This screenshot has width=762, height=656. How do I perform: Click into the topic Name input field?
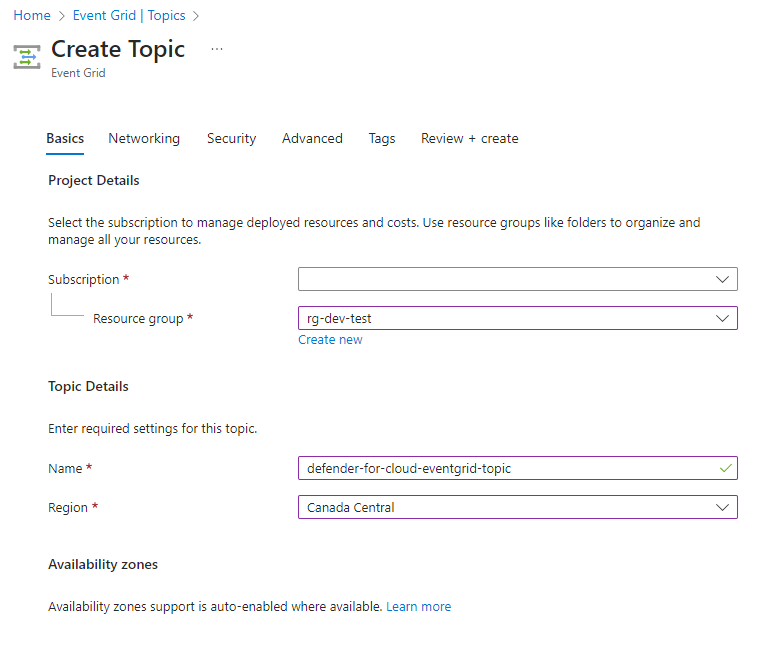coord(518,468)
